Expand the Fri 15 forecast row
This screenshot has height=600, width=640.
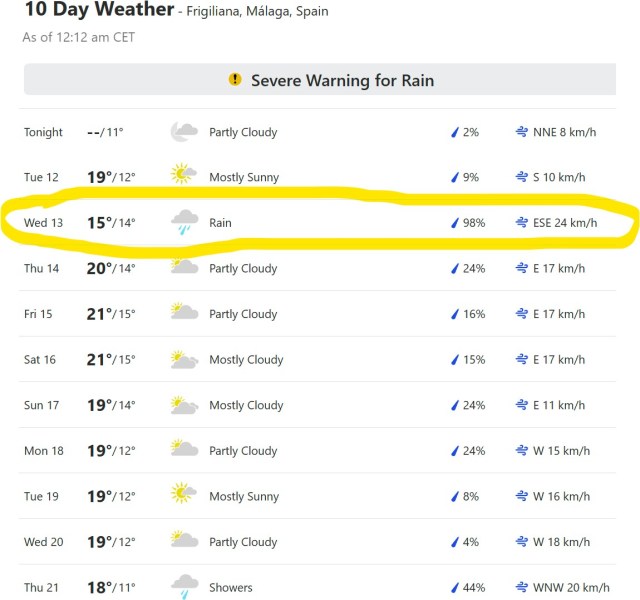tap(320, 314)
